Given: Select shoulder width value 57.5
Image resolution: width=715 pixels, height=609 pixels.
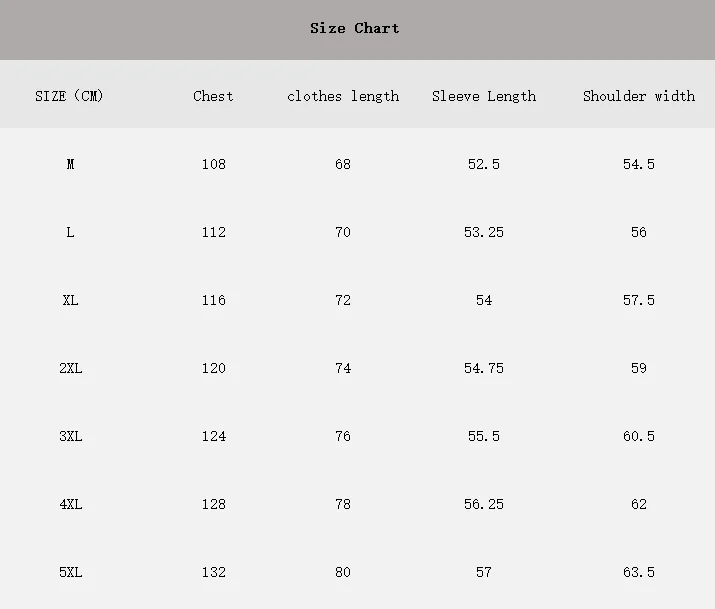Looking at the screenshot, I should click(x=639, y=300).
